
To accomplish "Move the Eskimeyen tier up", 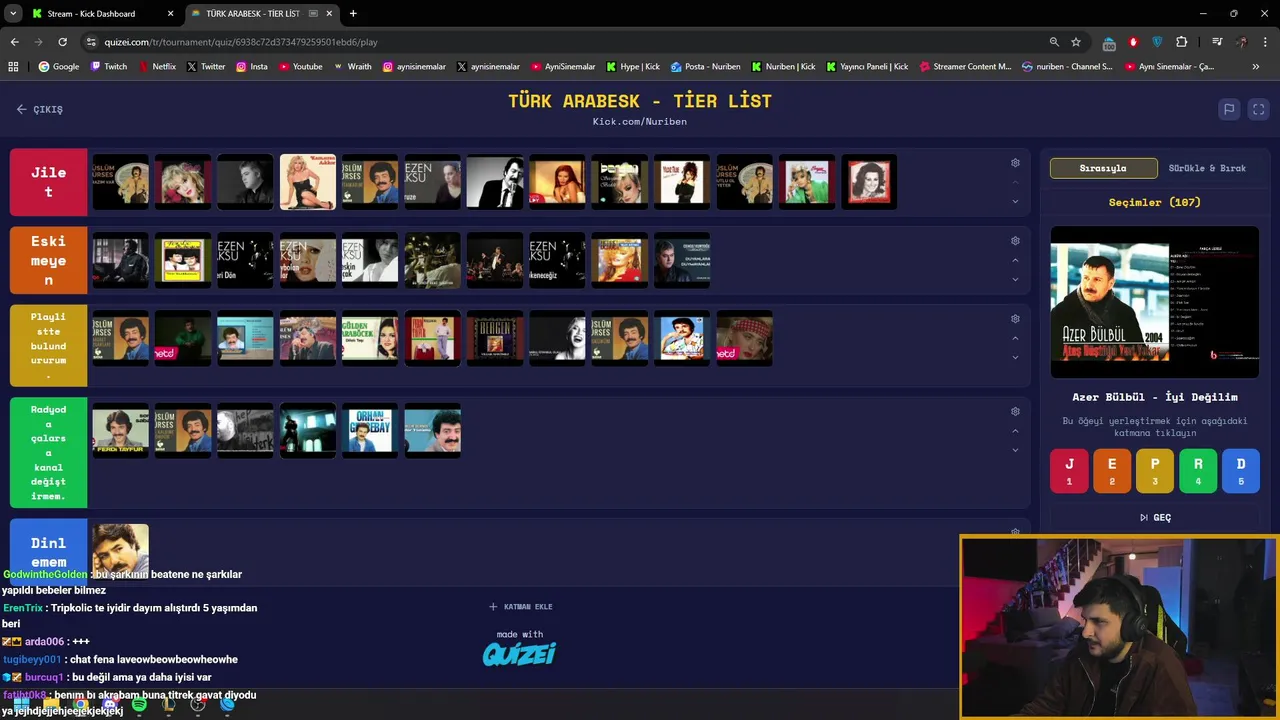I will point(1015,260).
